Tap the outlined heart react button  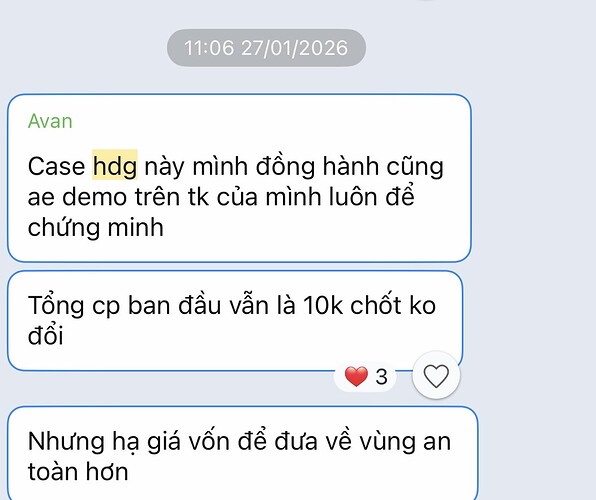436,376
